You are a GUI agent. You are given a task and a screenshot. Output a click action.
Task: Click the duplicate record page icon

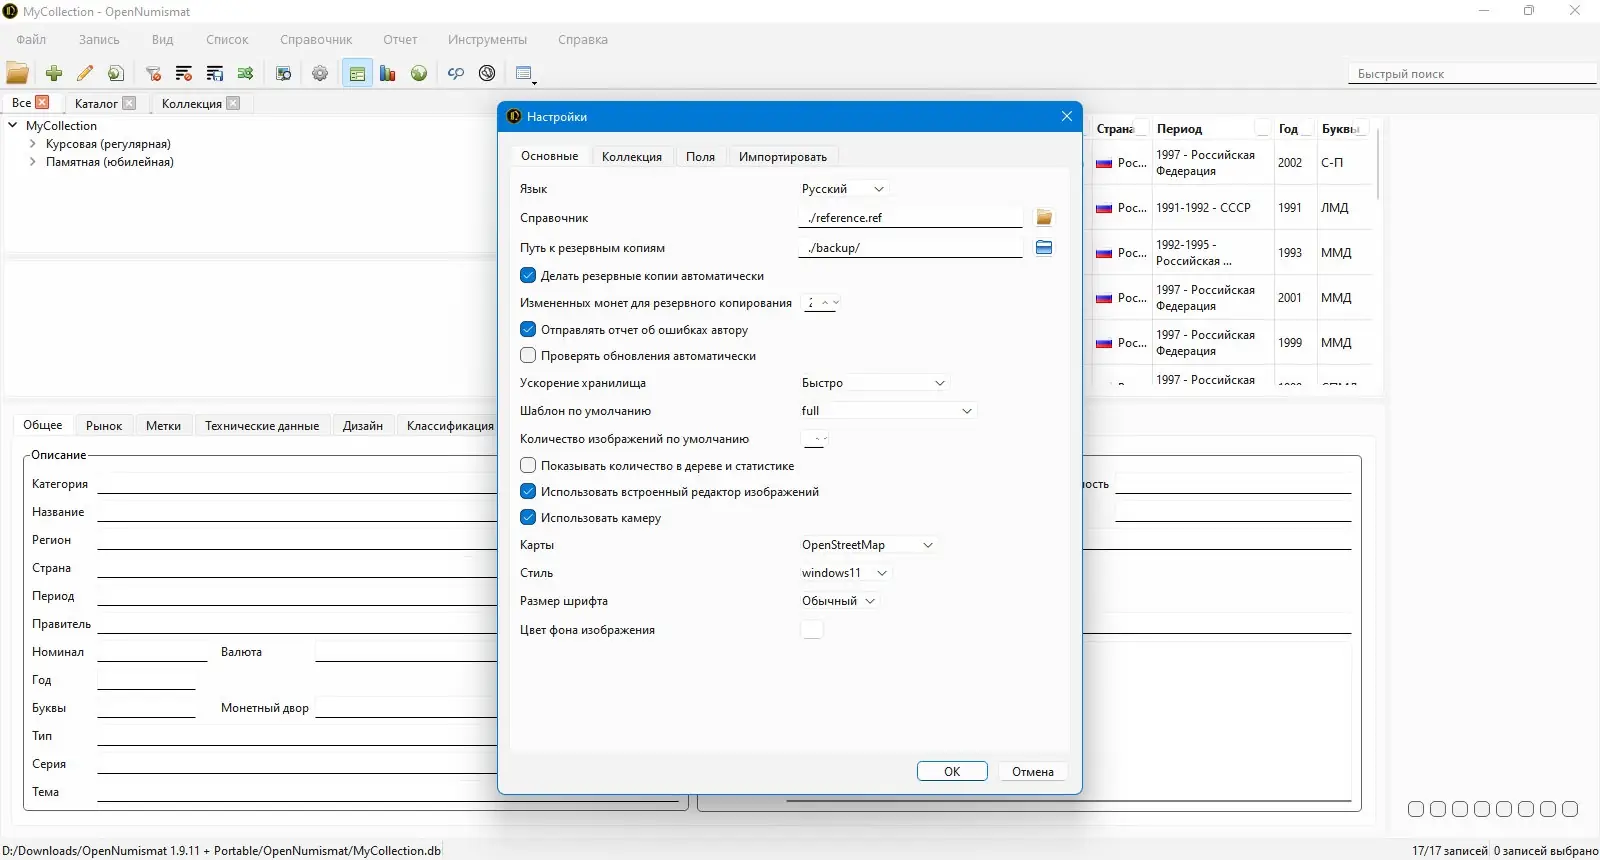point(116,73)
